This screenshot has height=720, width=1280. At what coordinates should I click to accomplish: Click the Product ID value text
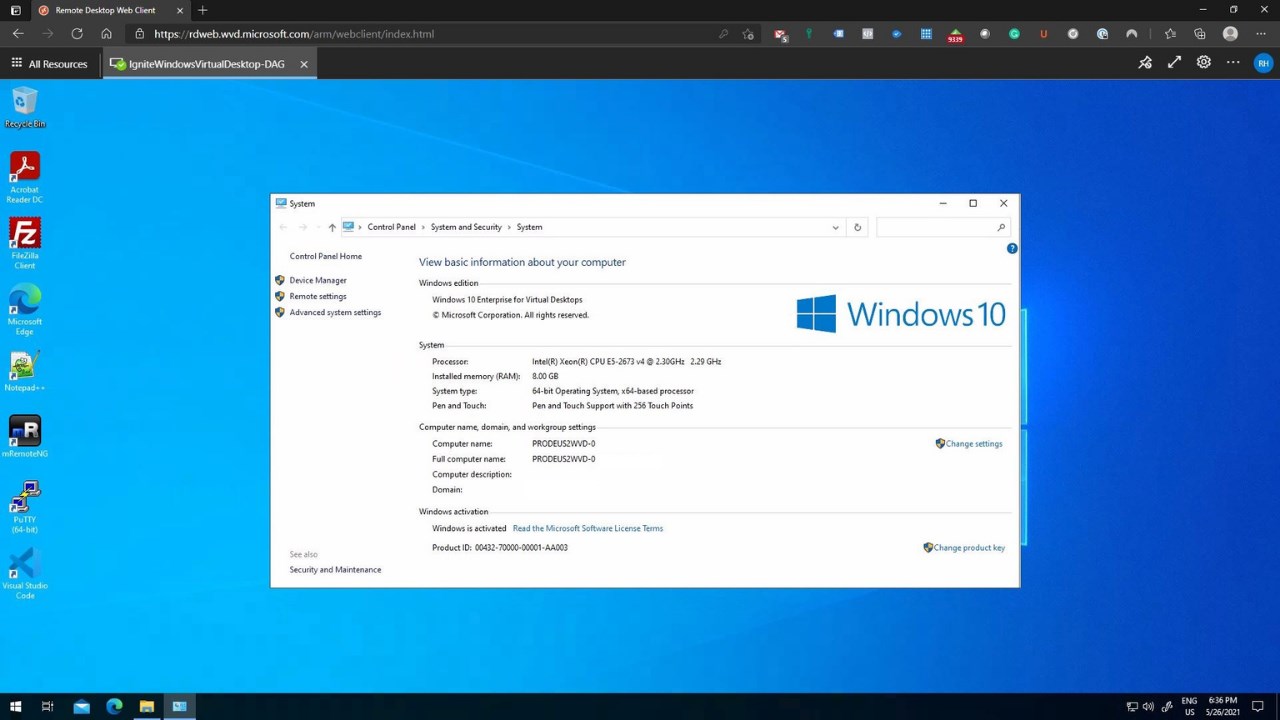521,548
